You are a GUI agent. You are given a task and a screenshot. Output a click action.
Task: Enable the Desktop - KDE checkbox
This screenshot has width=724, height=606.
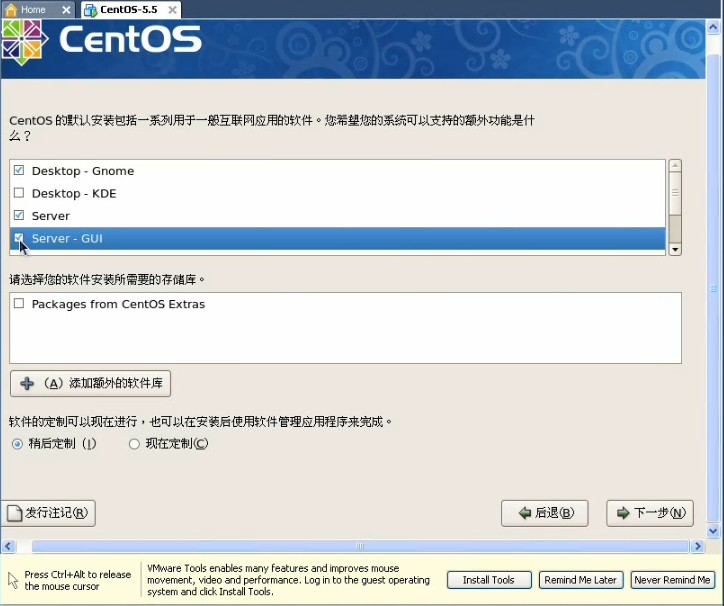coord(19,193)
